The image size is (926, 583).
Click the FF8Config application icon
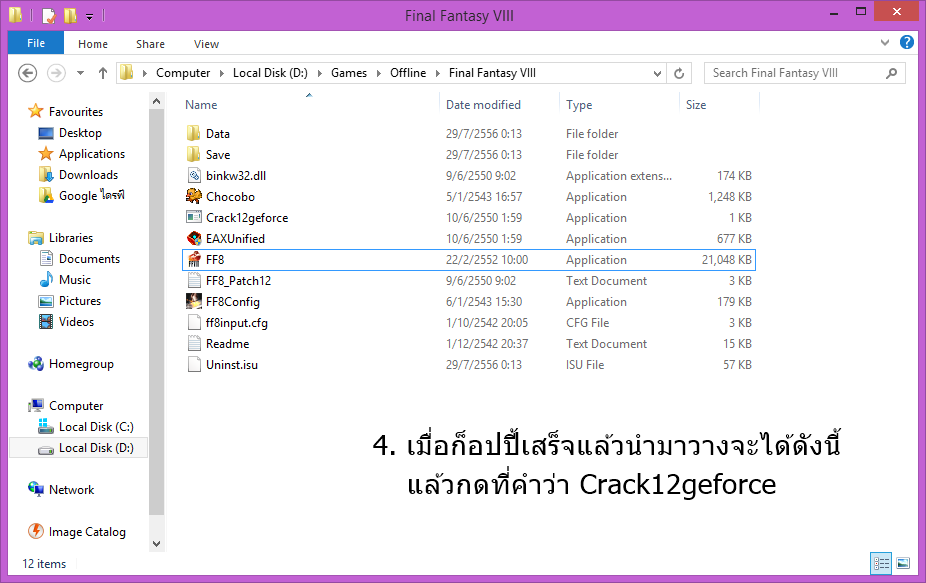(194, 301)
